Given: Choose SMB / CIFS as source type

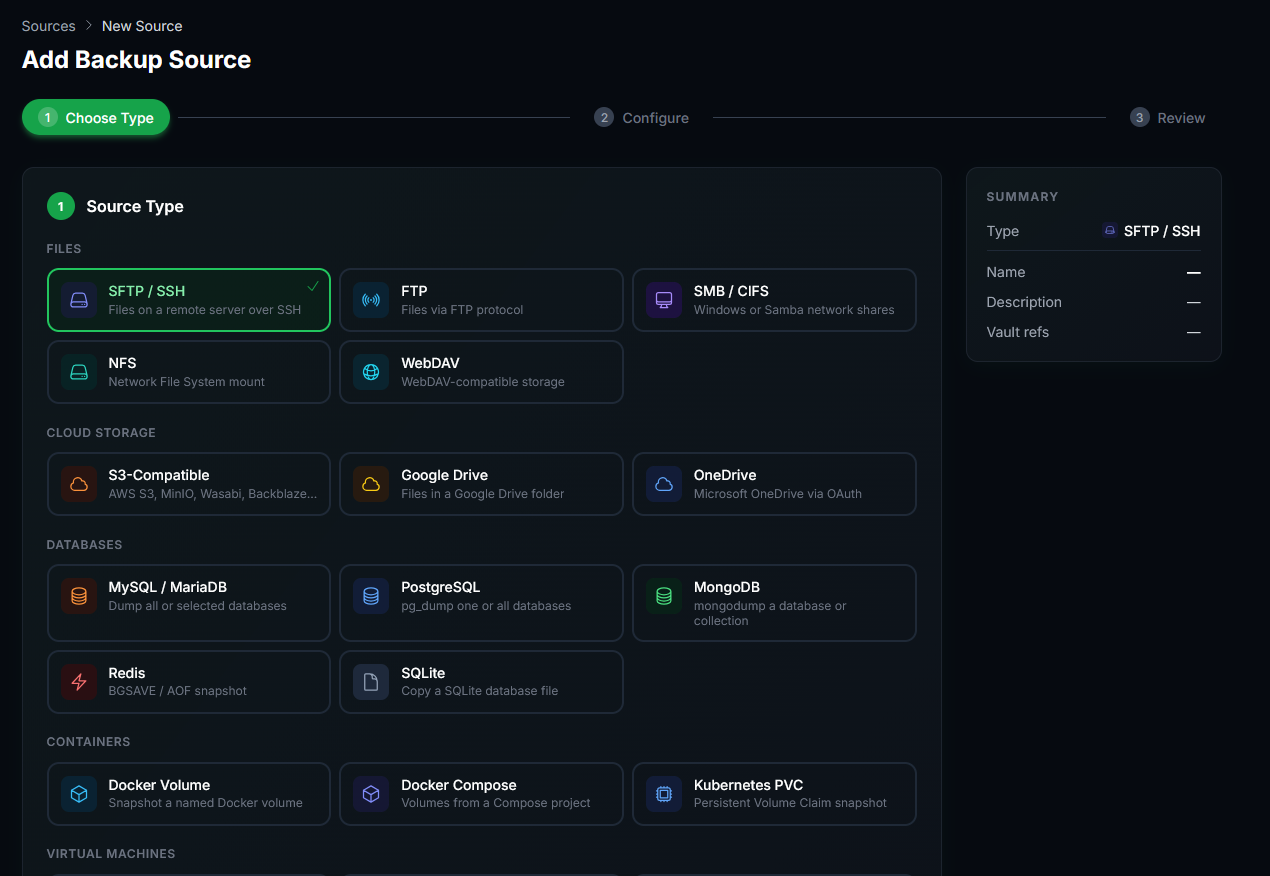Looking at the screenshot, I should 774,300.
